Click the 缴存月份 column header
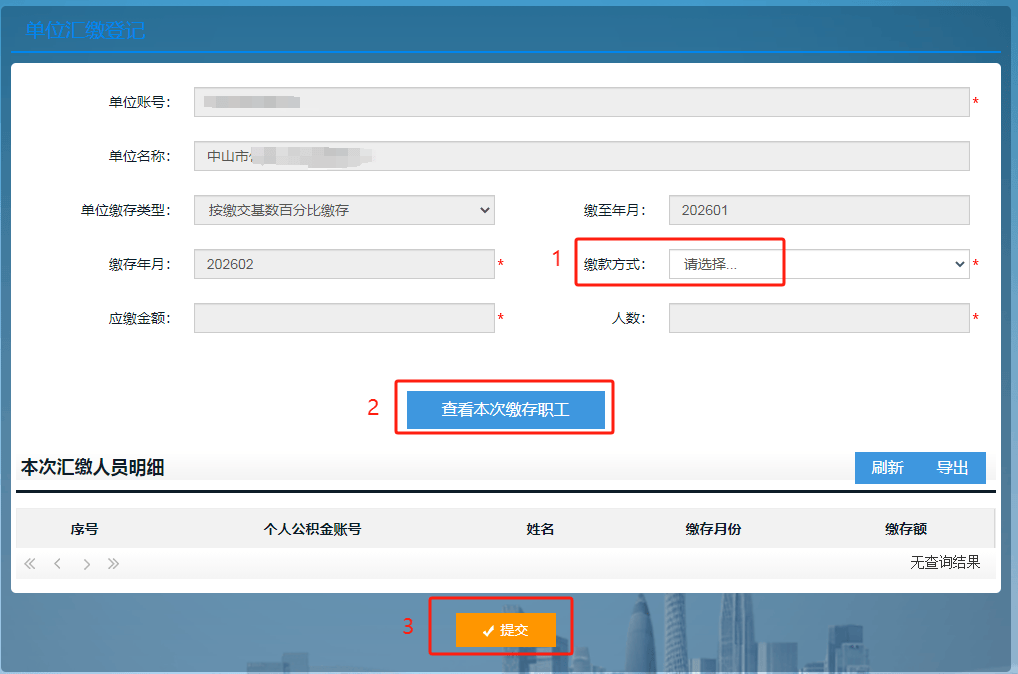 [x=713, y=529]
